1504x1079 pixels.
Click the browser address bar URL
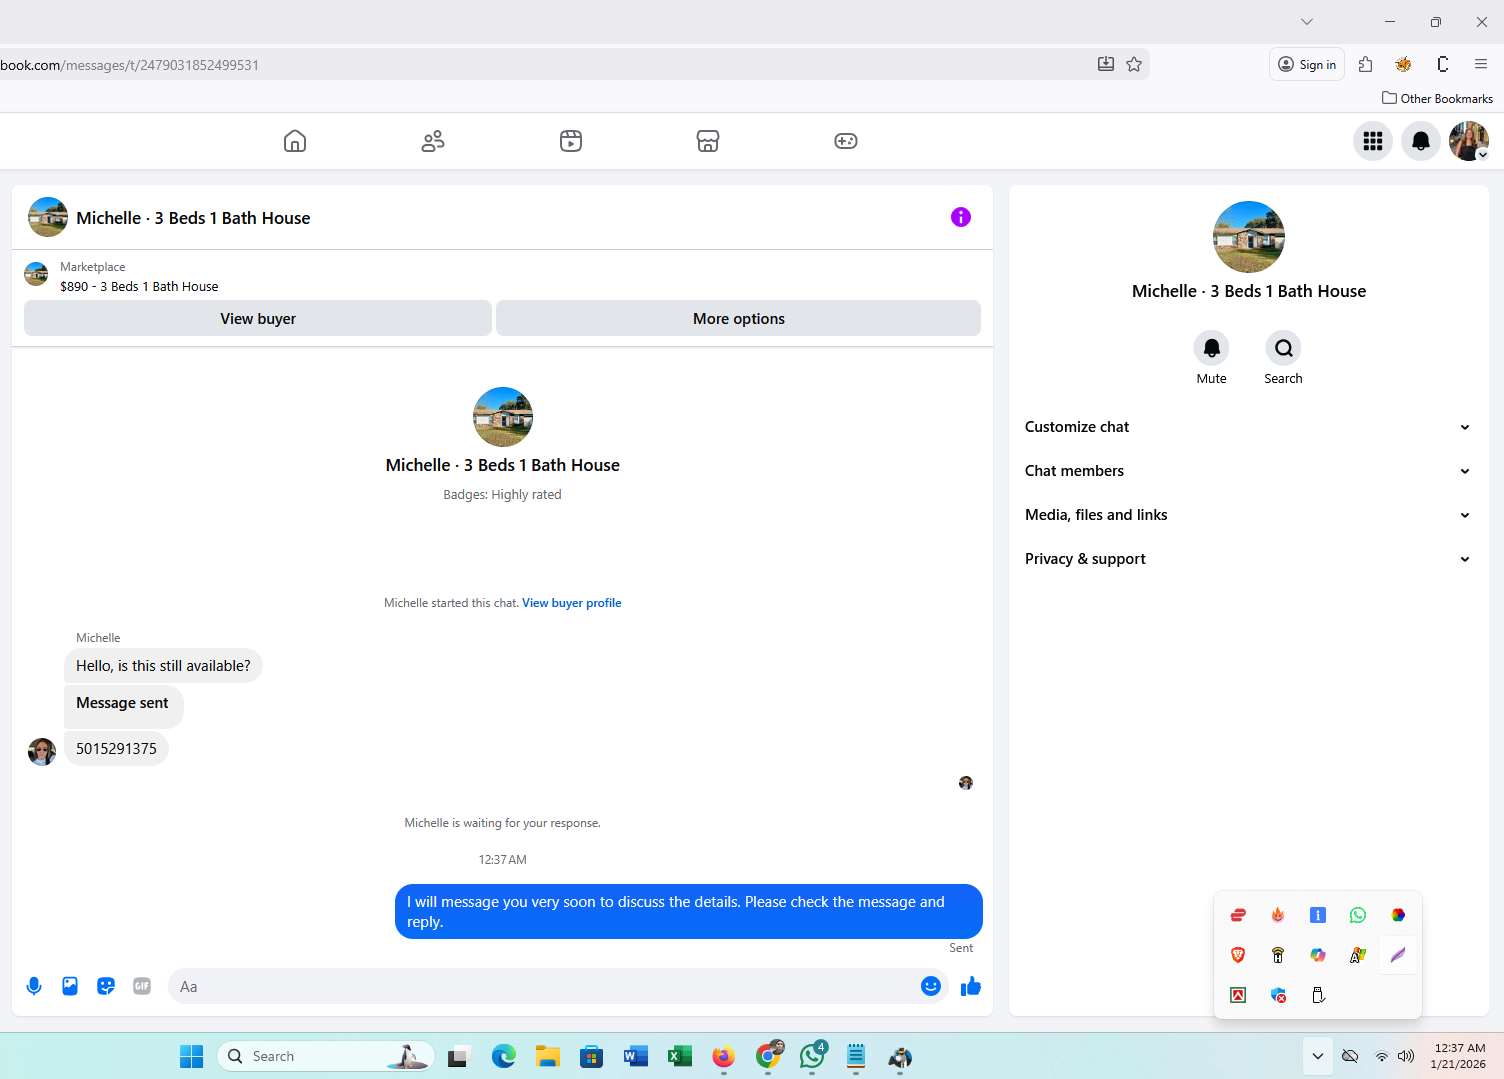coord(130,65)
